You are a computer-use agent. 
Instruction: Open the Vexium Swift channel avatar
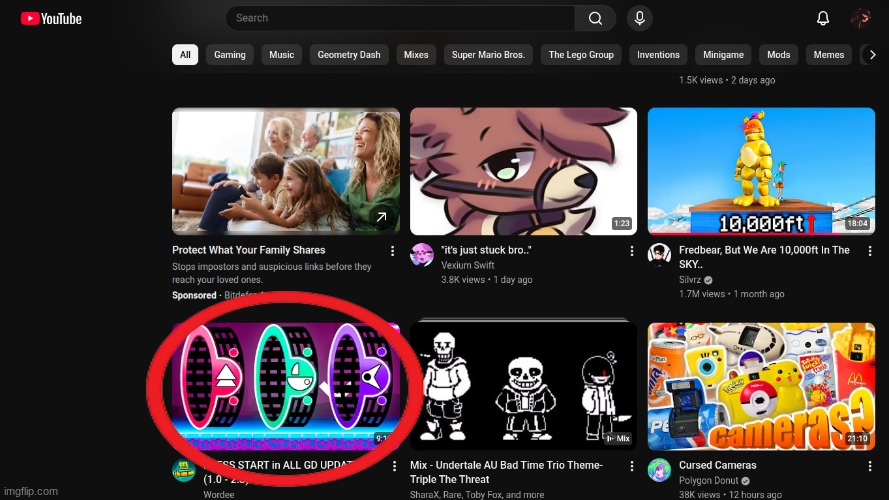(422, 255)
